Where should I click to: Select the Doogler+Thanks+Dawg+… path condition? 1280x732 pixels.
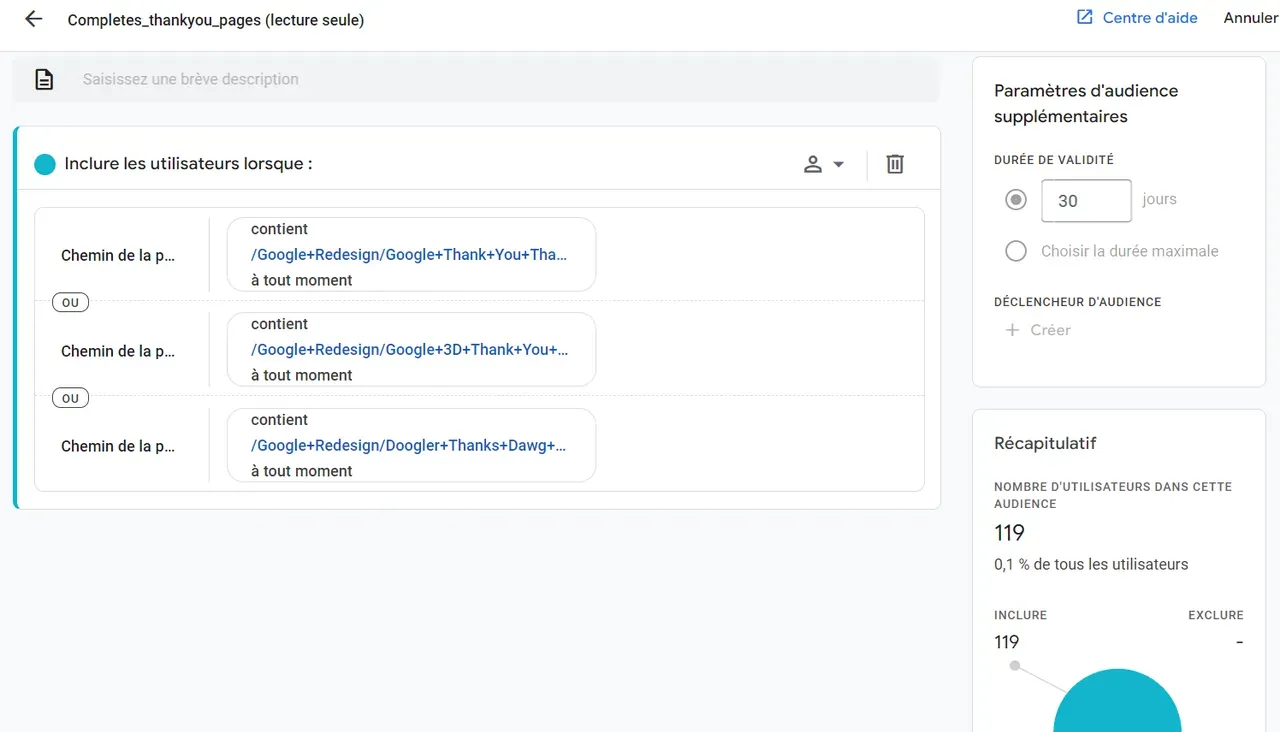(x=411, y=445)
